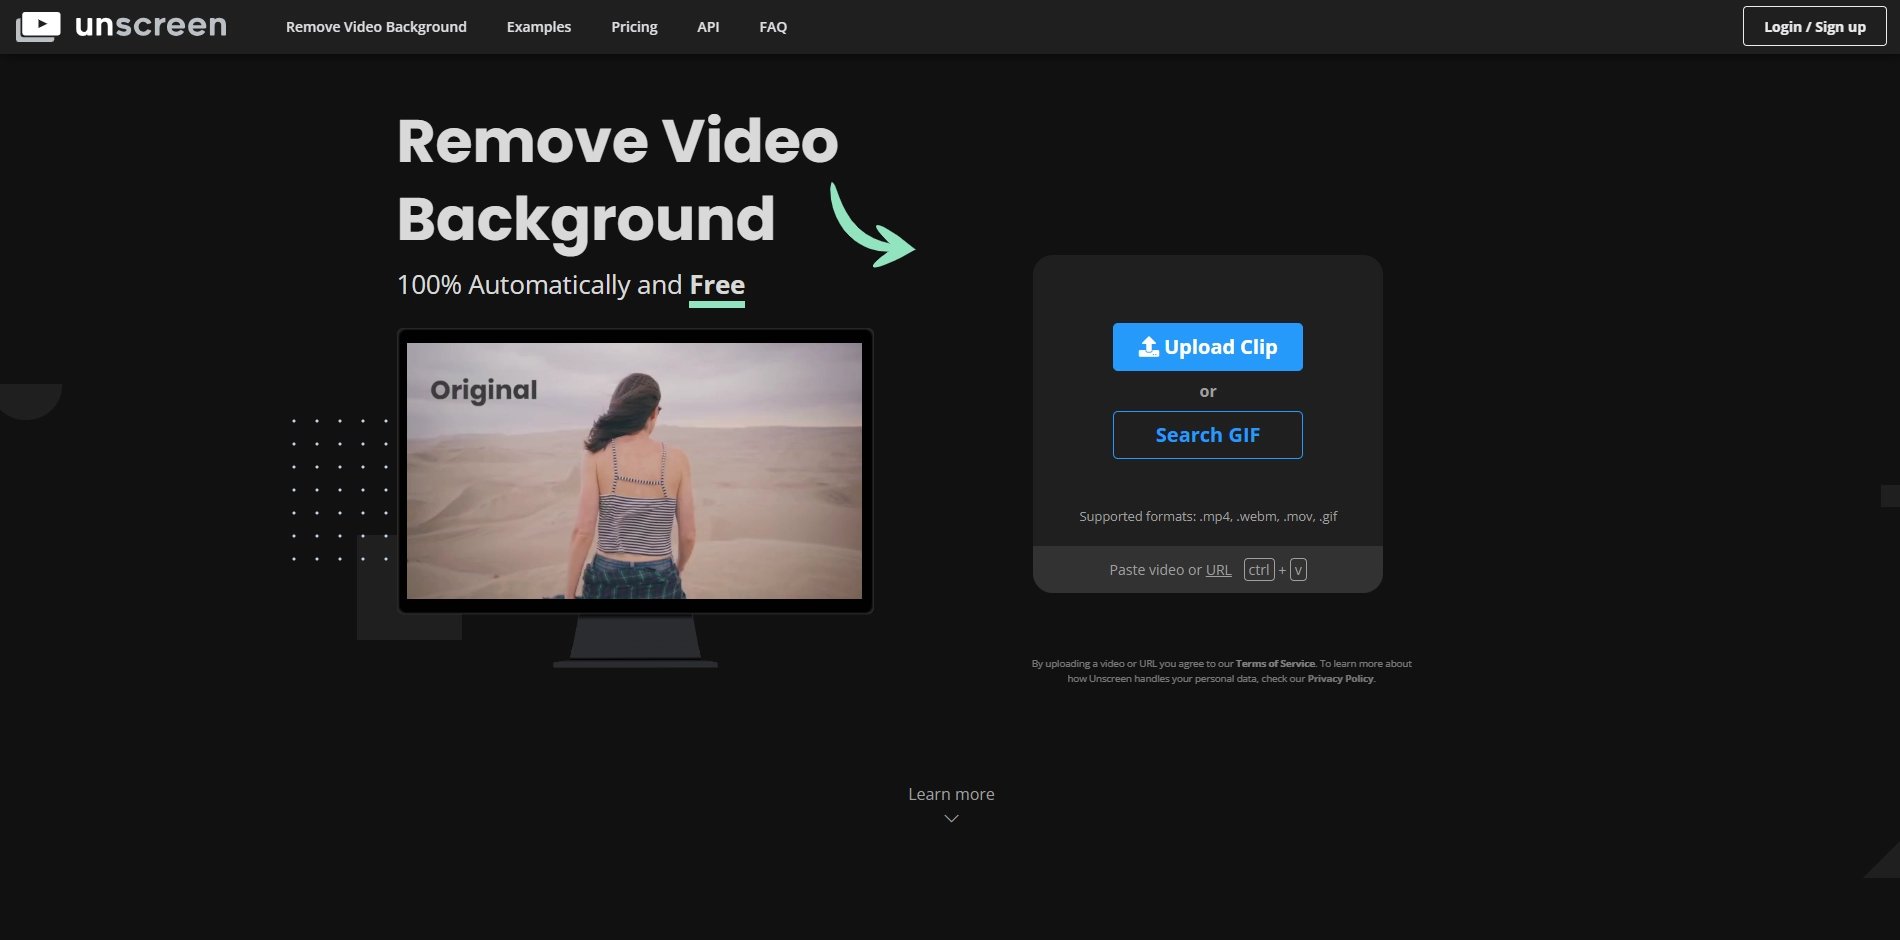Click the chevron below Learn more
This screenshot has width=1900, height=940.
[951, 818]
